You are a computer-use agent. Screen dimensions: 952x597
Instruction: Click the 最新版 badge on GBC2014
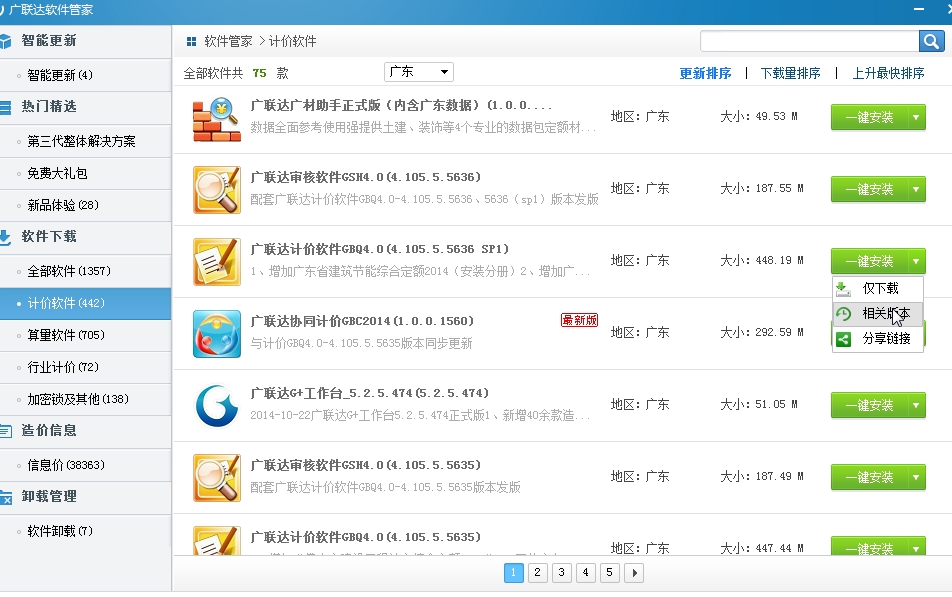coord(579,320)
